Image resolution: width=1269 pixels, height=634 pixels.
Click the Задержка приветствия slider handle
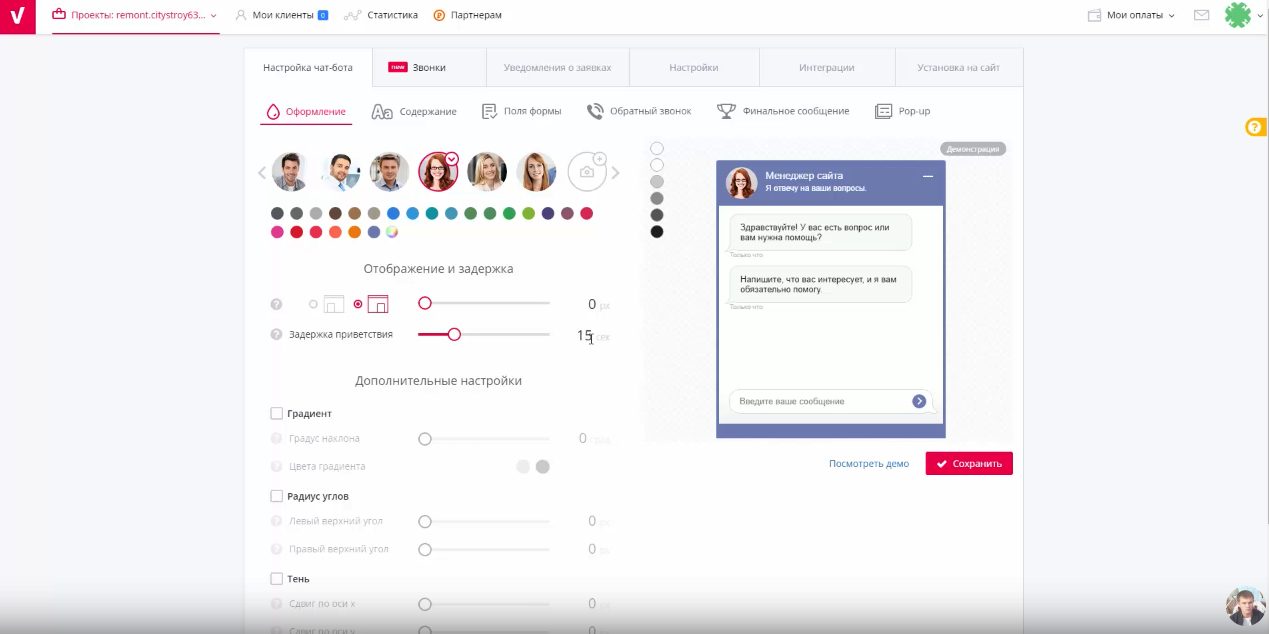(454, 334)
